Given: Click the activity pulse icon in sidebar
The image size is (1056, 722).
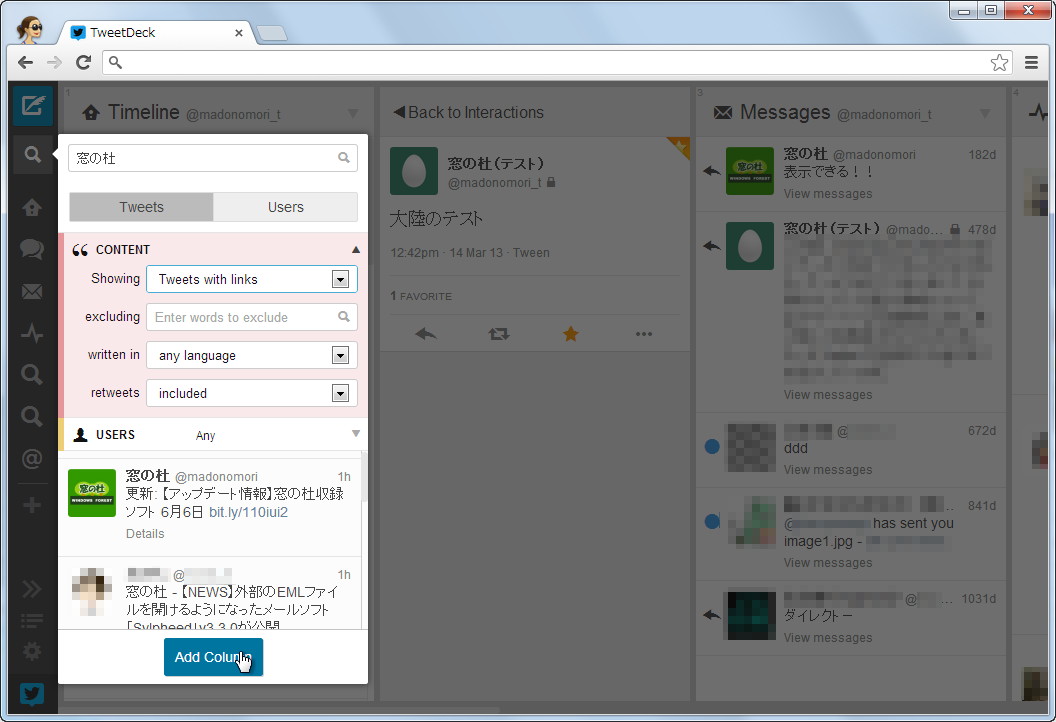Looking at the screenshot, I should 31,333.
